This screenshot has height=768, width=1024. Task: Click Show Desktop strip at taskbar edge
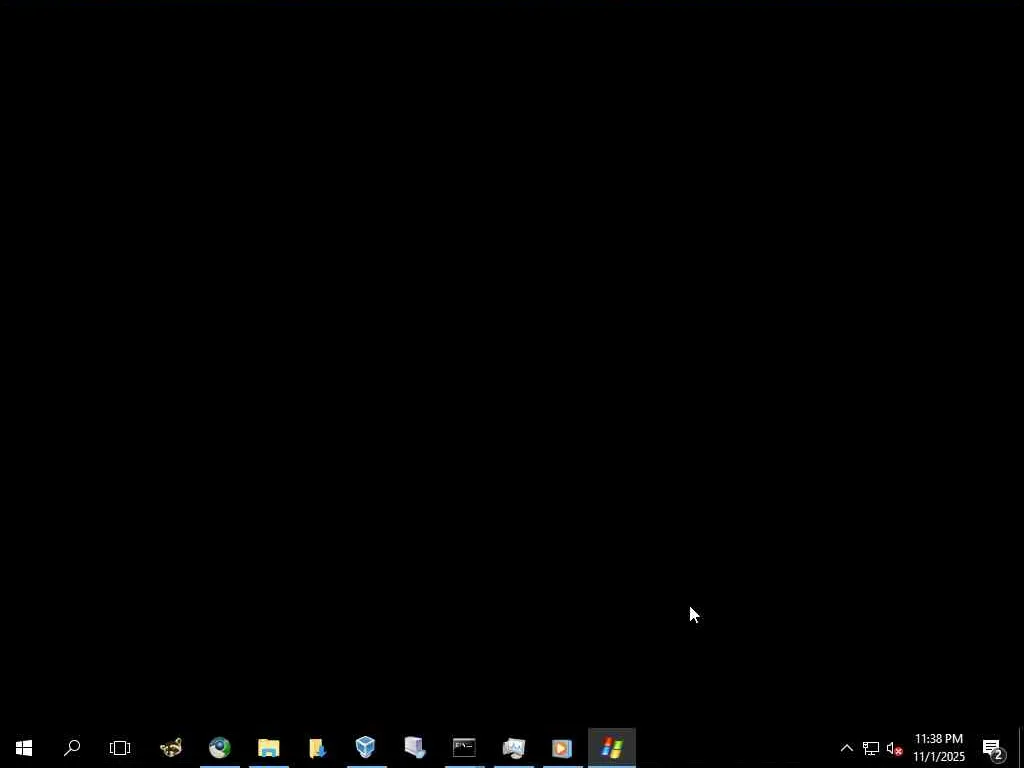[x=1020, y=748]
